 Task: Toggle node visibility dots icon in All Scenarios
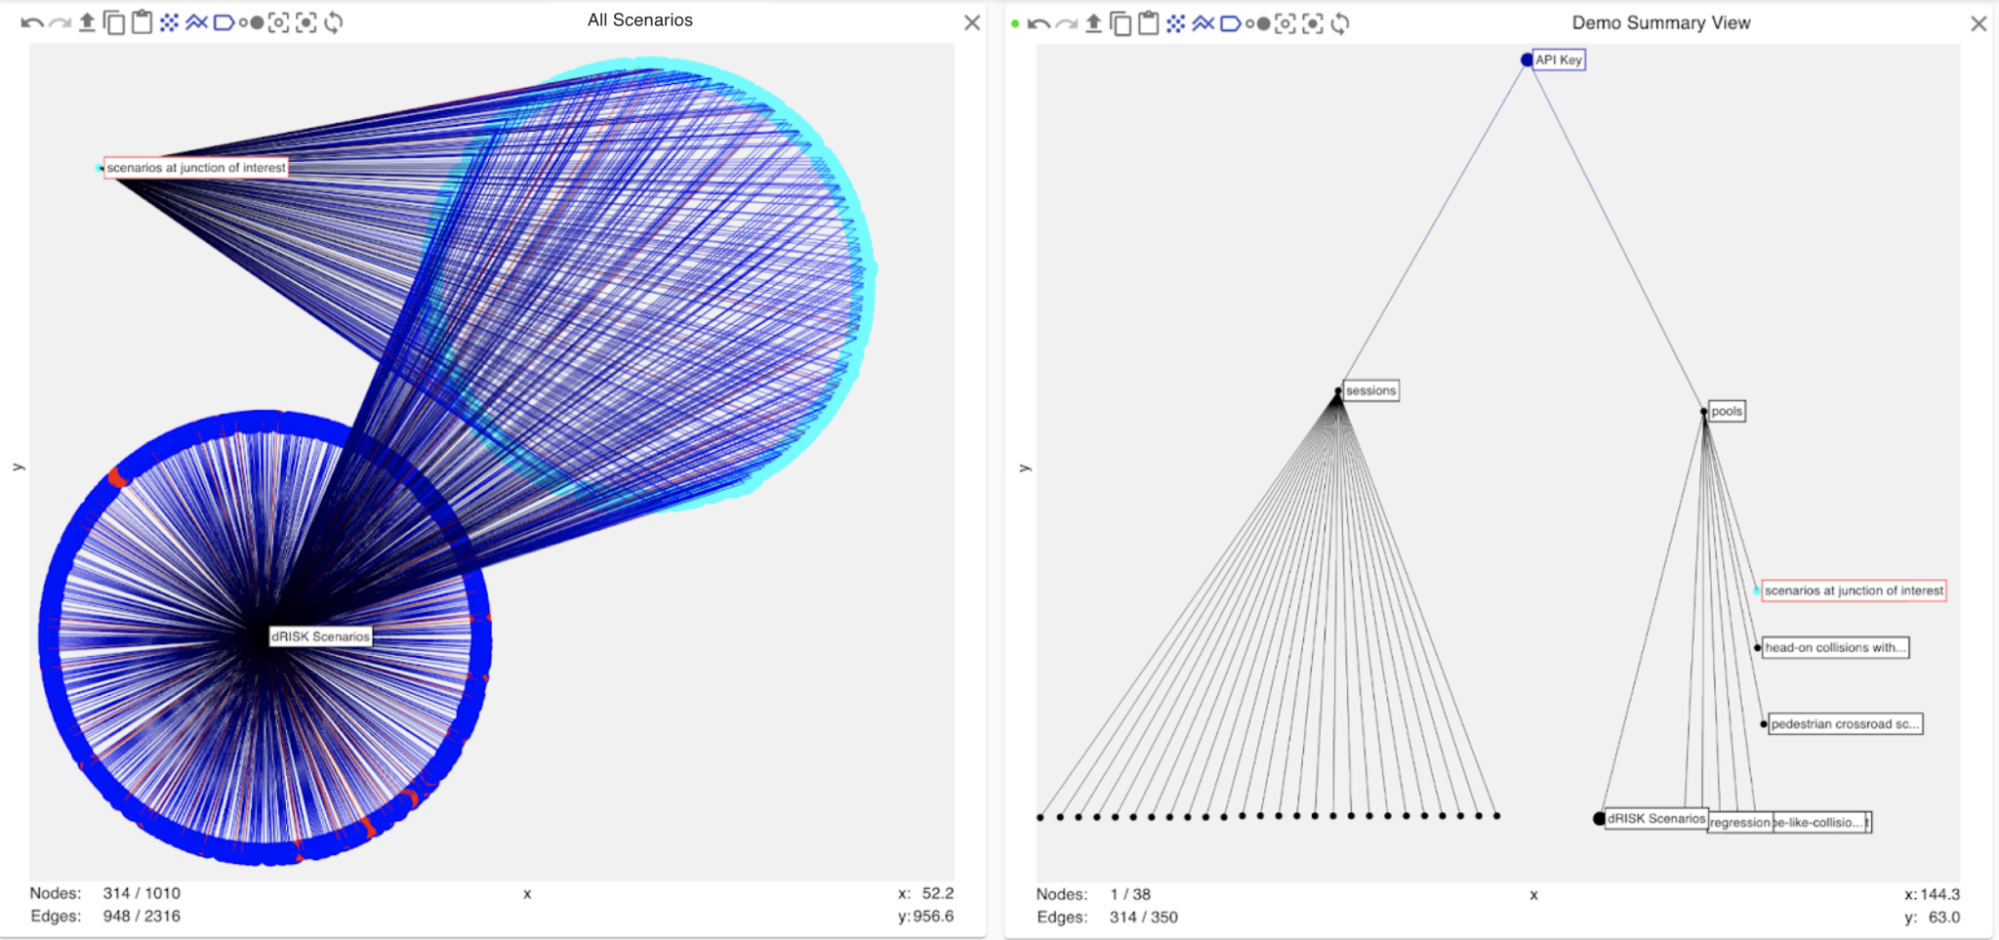tap(169, 22)
